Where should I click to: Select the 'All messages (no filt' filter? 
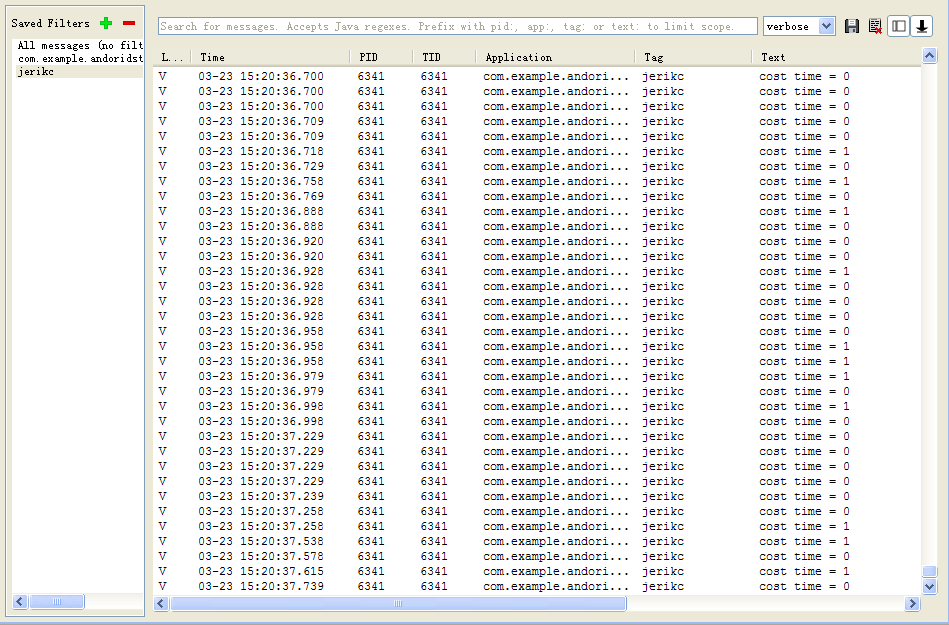80,45
